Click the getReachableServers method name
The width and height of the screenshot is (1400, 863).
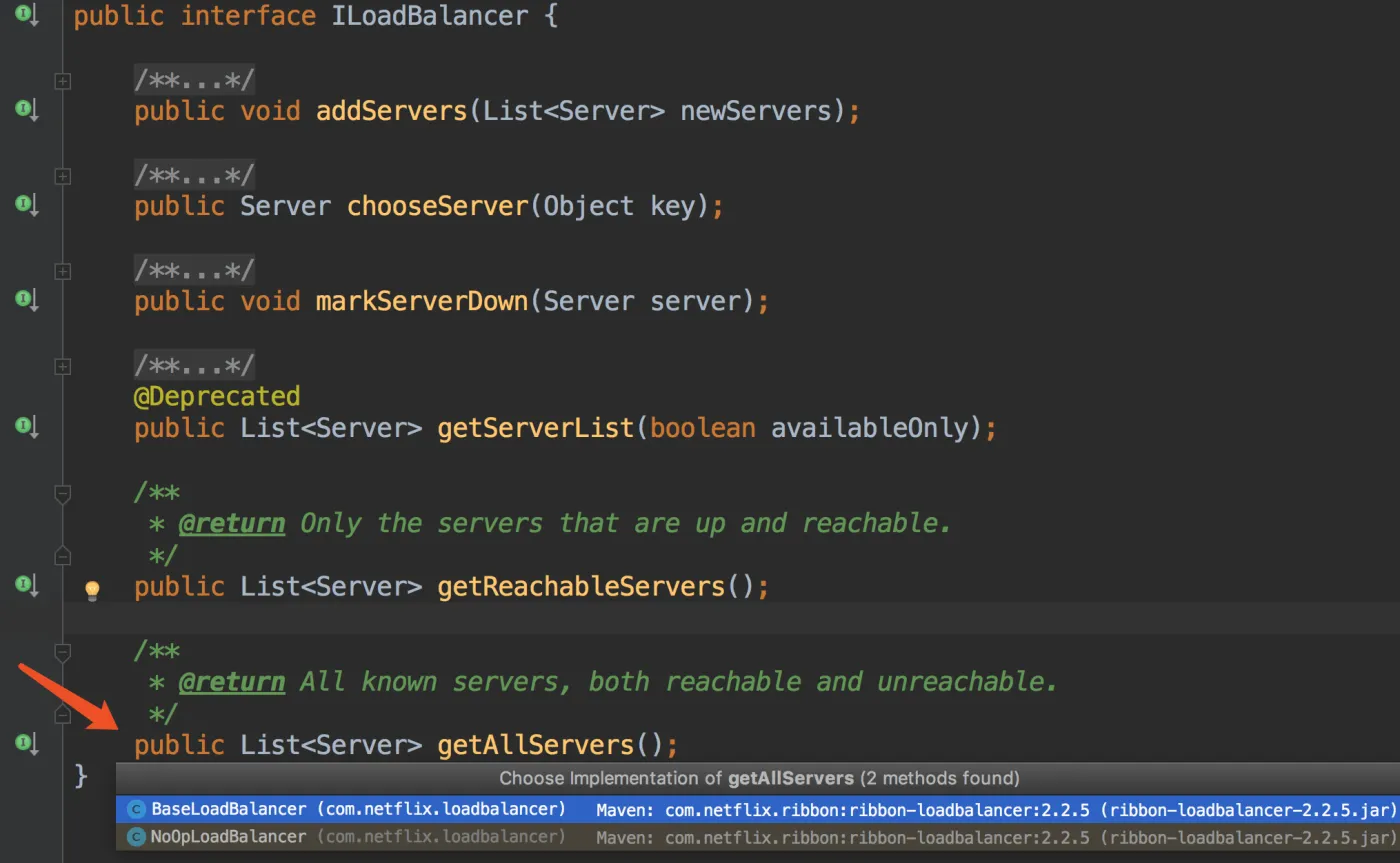pyautogui.click(x=580, y=586)
